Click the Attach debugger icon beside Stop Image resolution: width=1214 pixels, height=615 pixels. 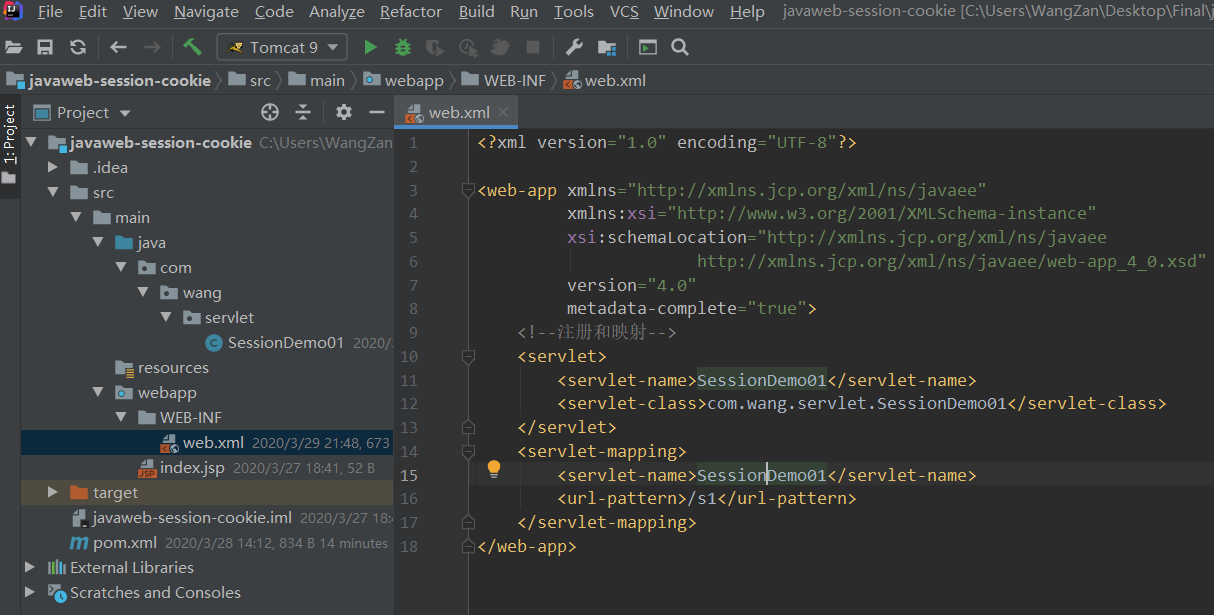coord(501,47)
